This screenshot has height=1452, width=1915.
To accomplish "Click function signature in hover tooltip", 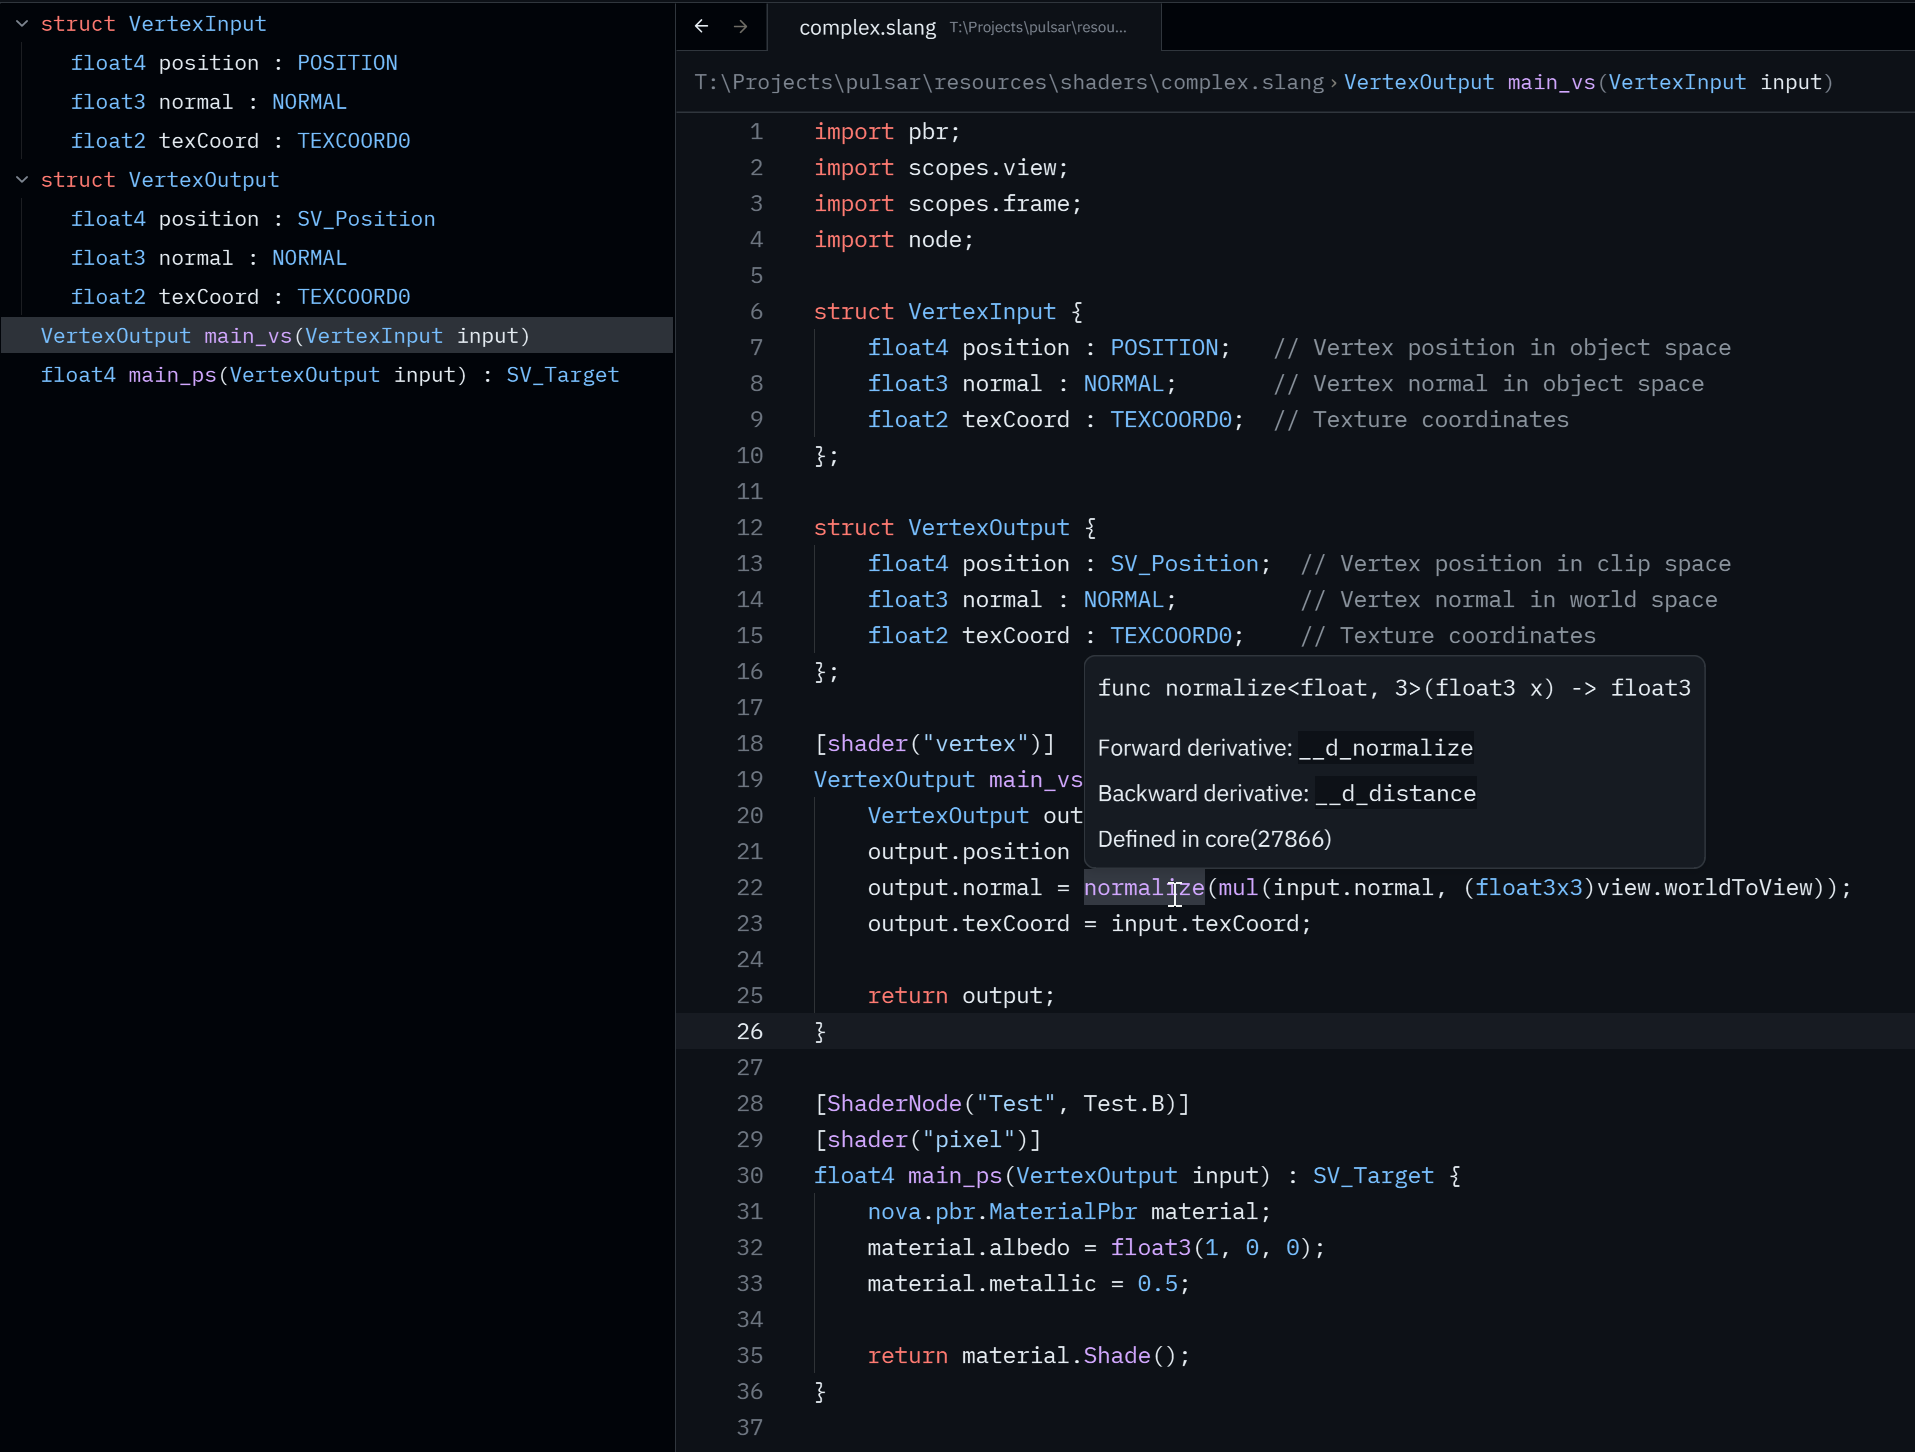I will click(x=1394, y=688).
